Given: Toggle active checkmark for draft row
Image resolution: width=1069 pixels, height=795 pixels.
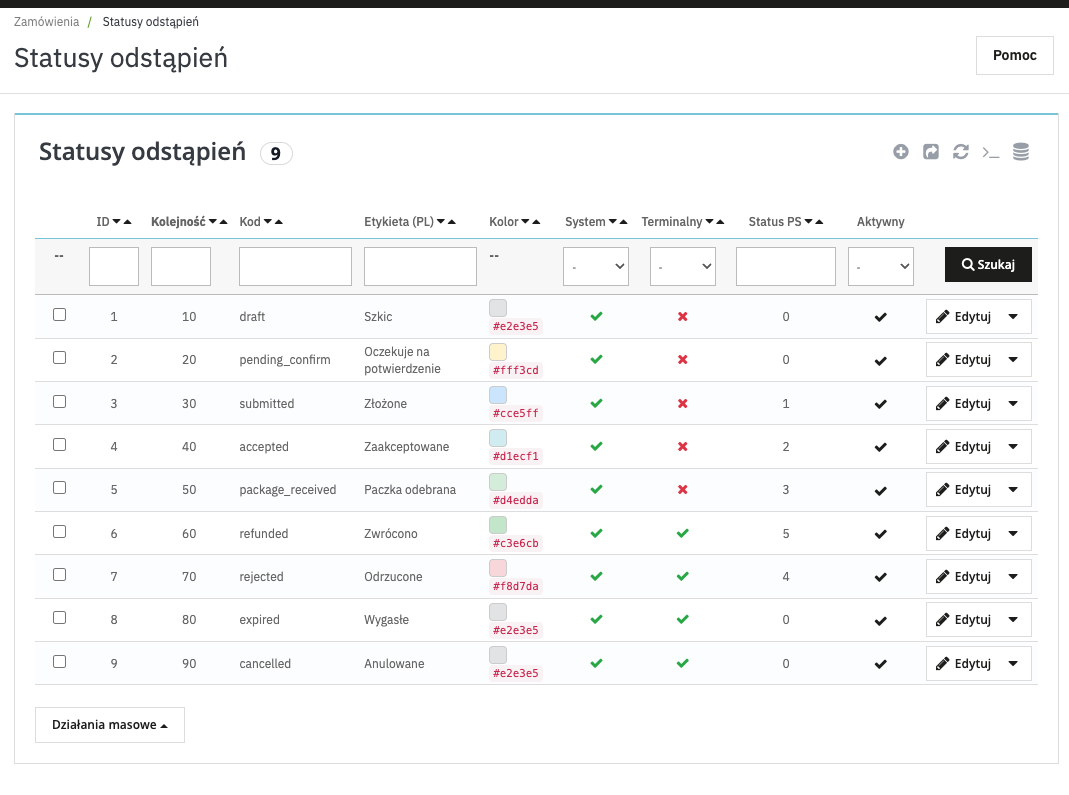Looking at the screenshot, I should [881, 317].
